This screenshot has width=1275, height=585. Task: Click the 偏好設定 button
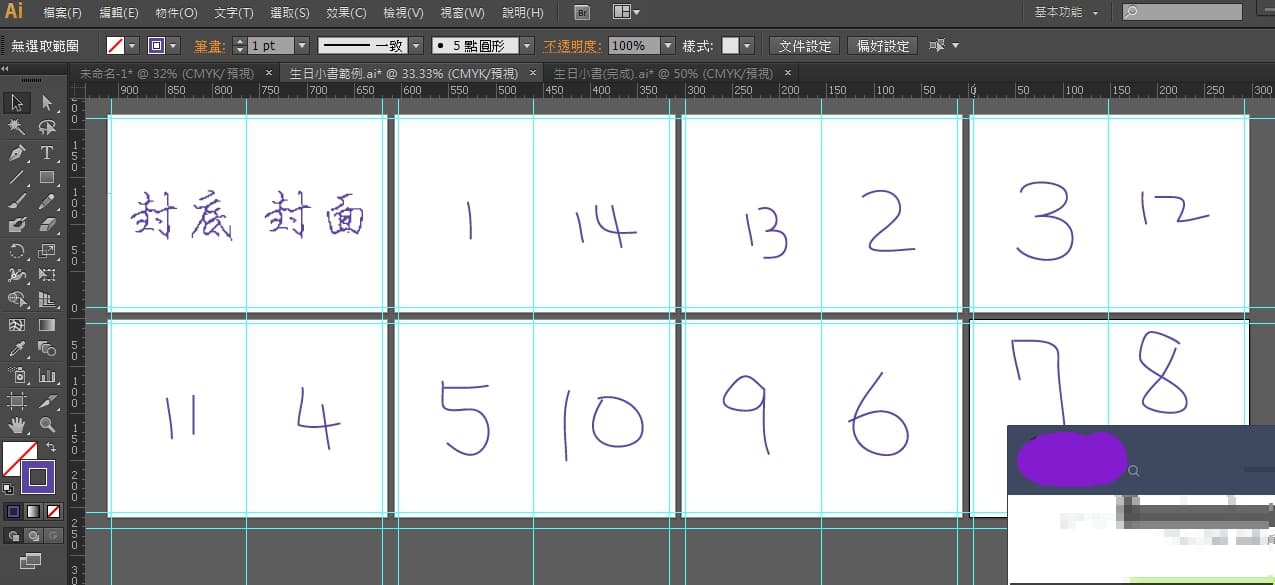click(x=883, y=46)
